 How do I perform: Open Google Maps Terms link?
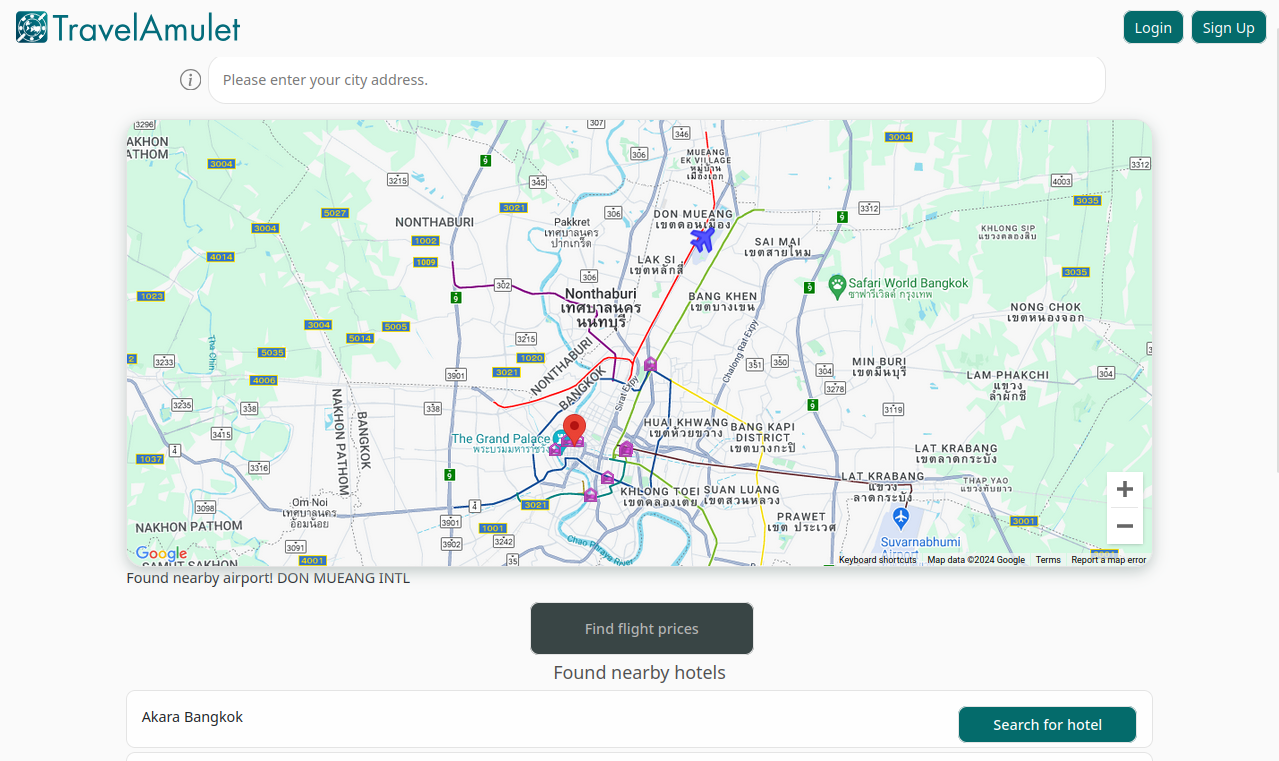pyautogui.click(x=1047, y=560)
